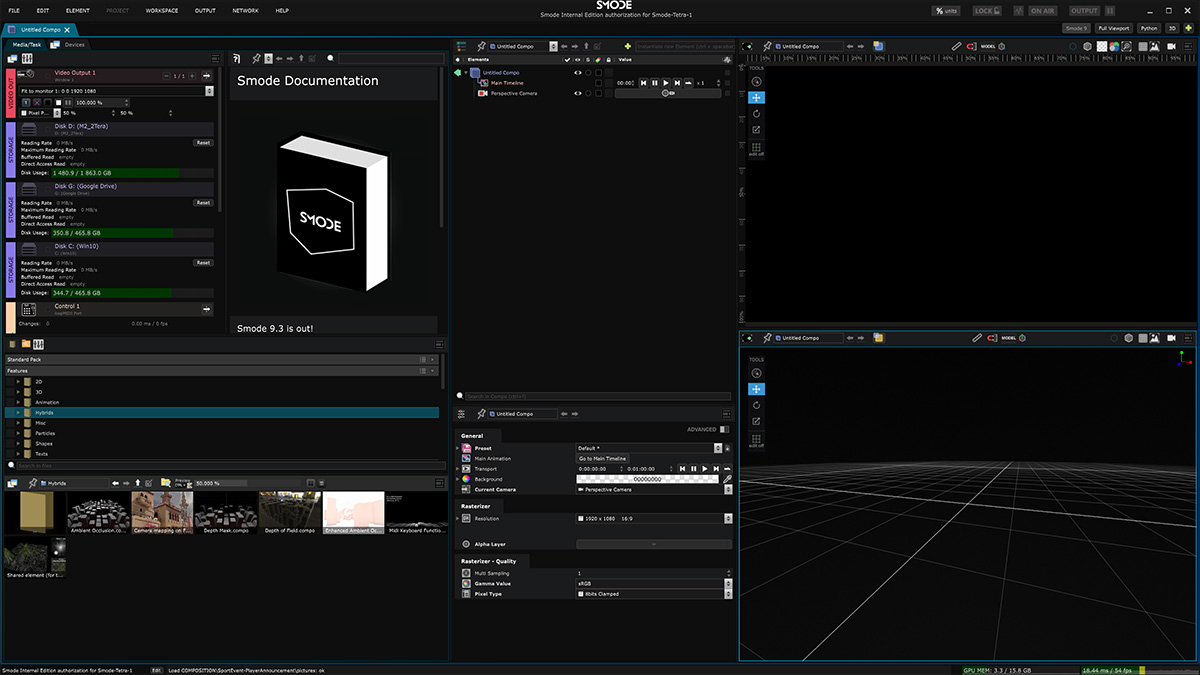Click green plus to instantiate new element
The width and height of the screenshot is (1200, 675).
tap(627, 46)
